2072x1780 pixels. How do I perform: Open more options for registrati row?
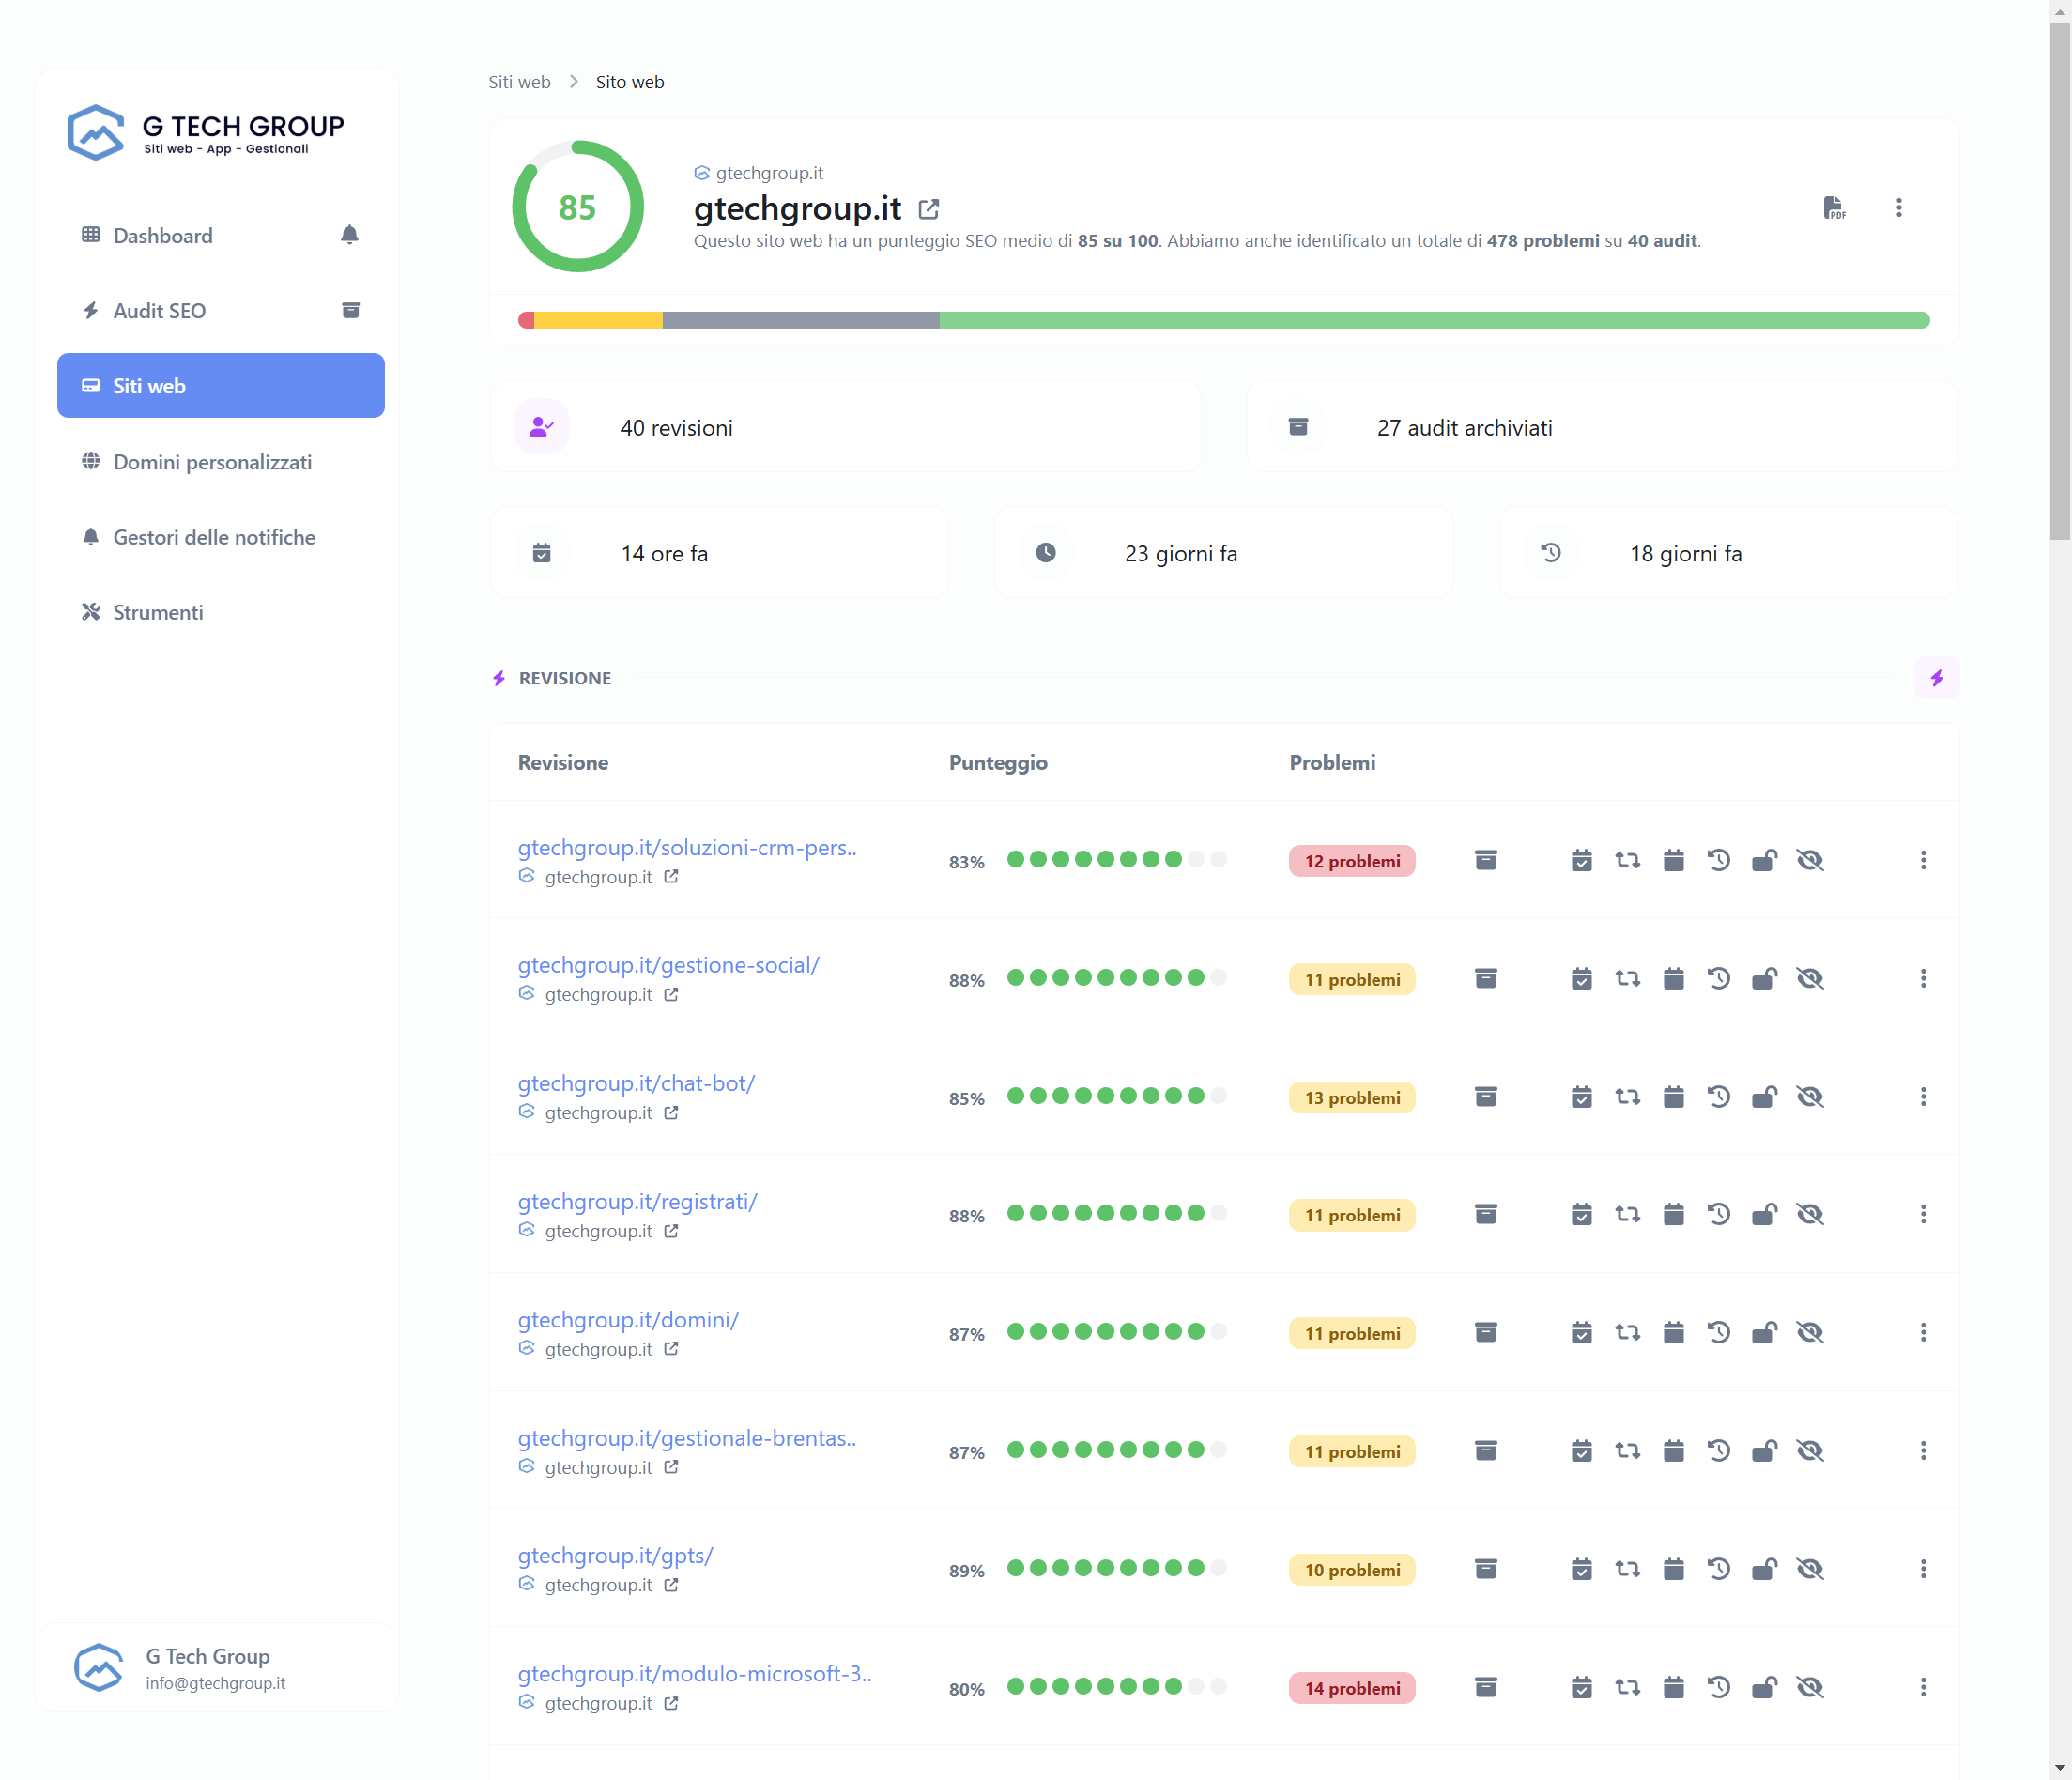click(x=1923, y=1214)
